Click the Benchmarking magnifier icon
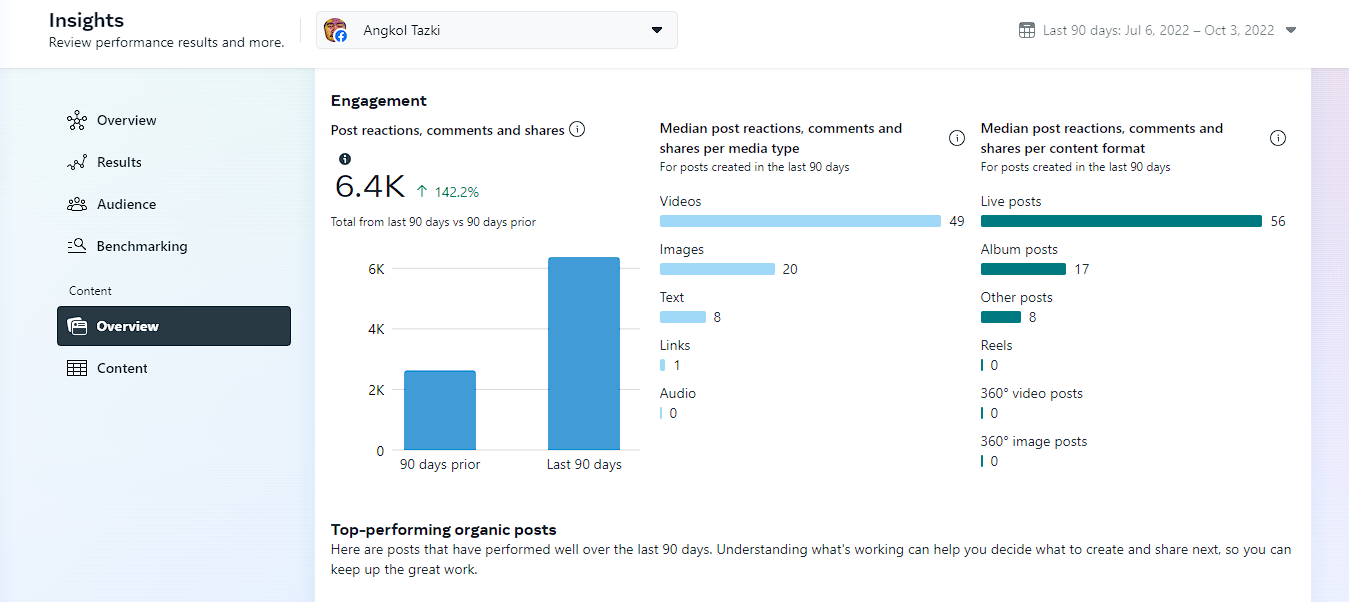This screenshot has width=1349, height=602. tap(77, 247)
